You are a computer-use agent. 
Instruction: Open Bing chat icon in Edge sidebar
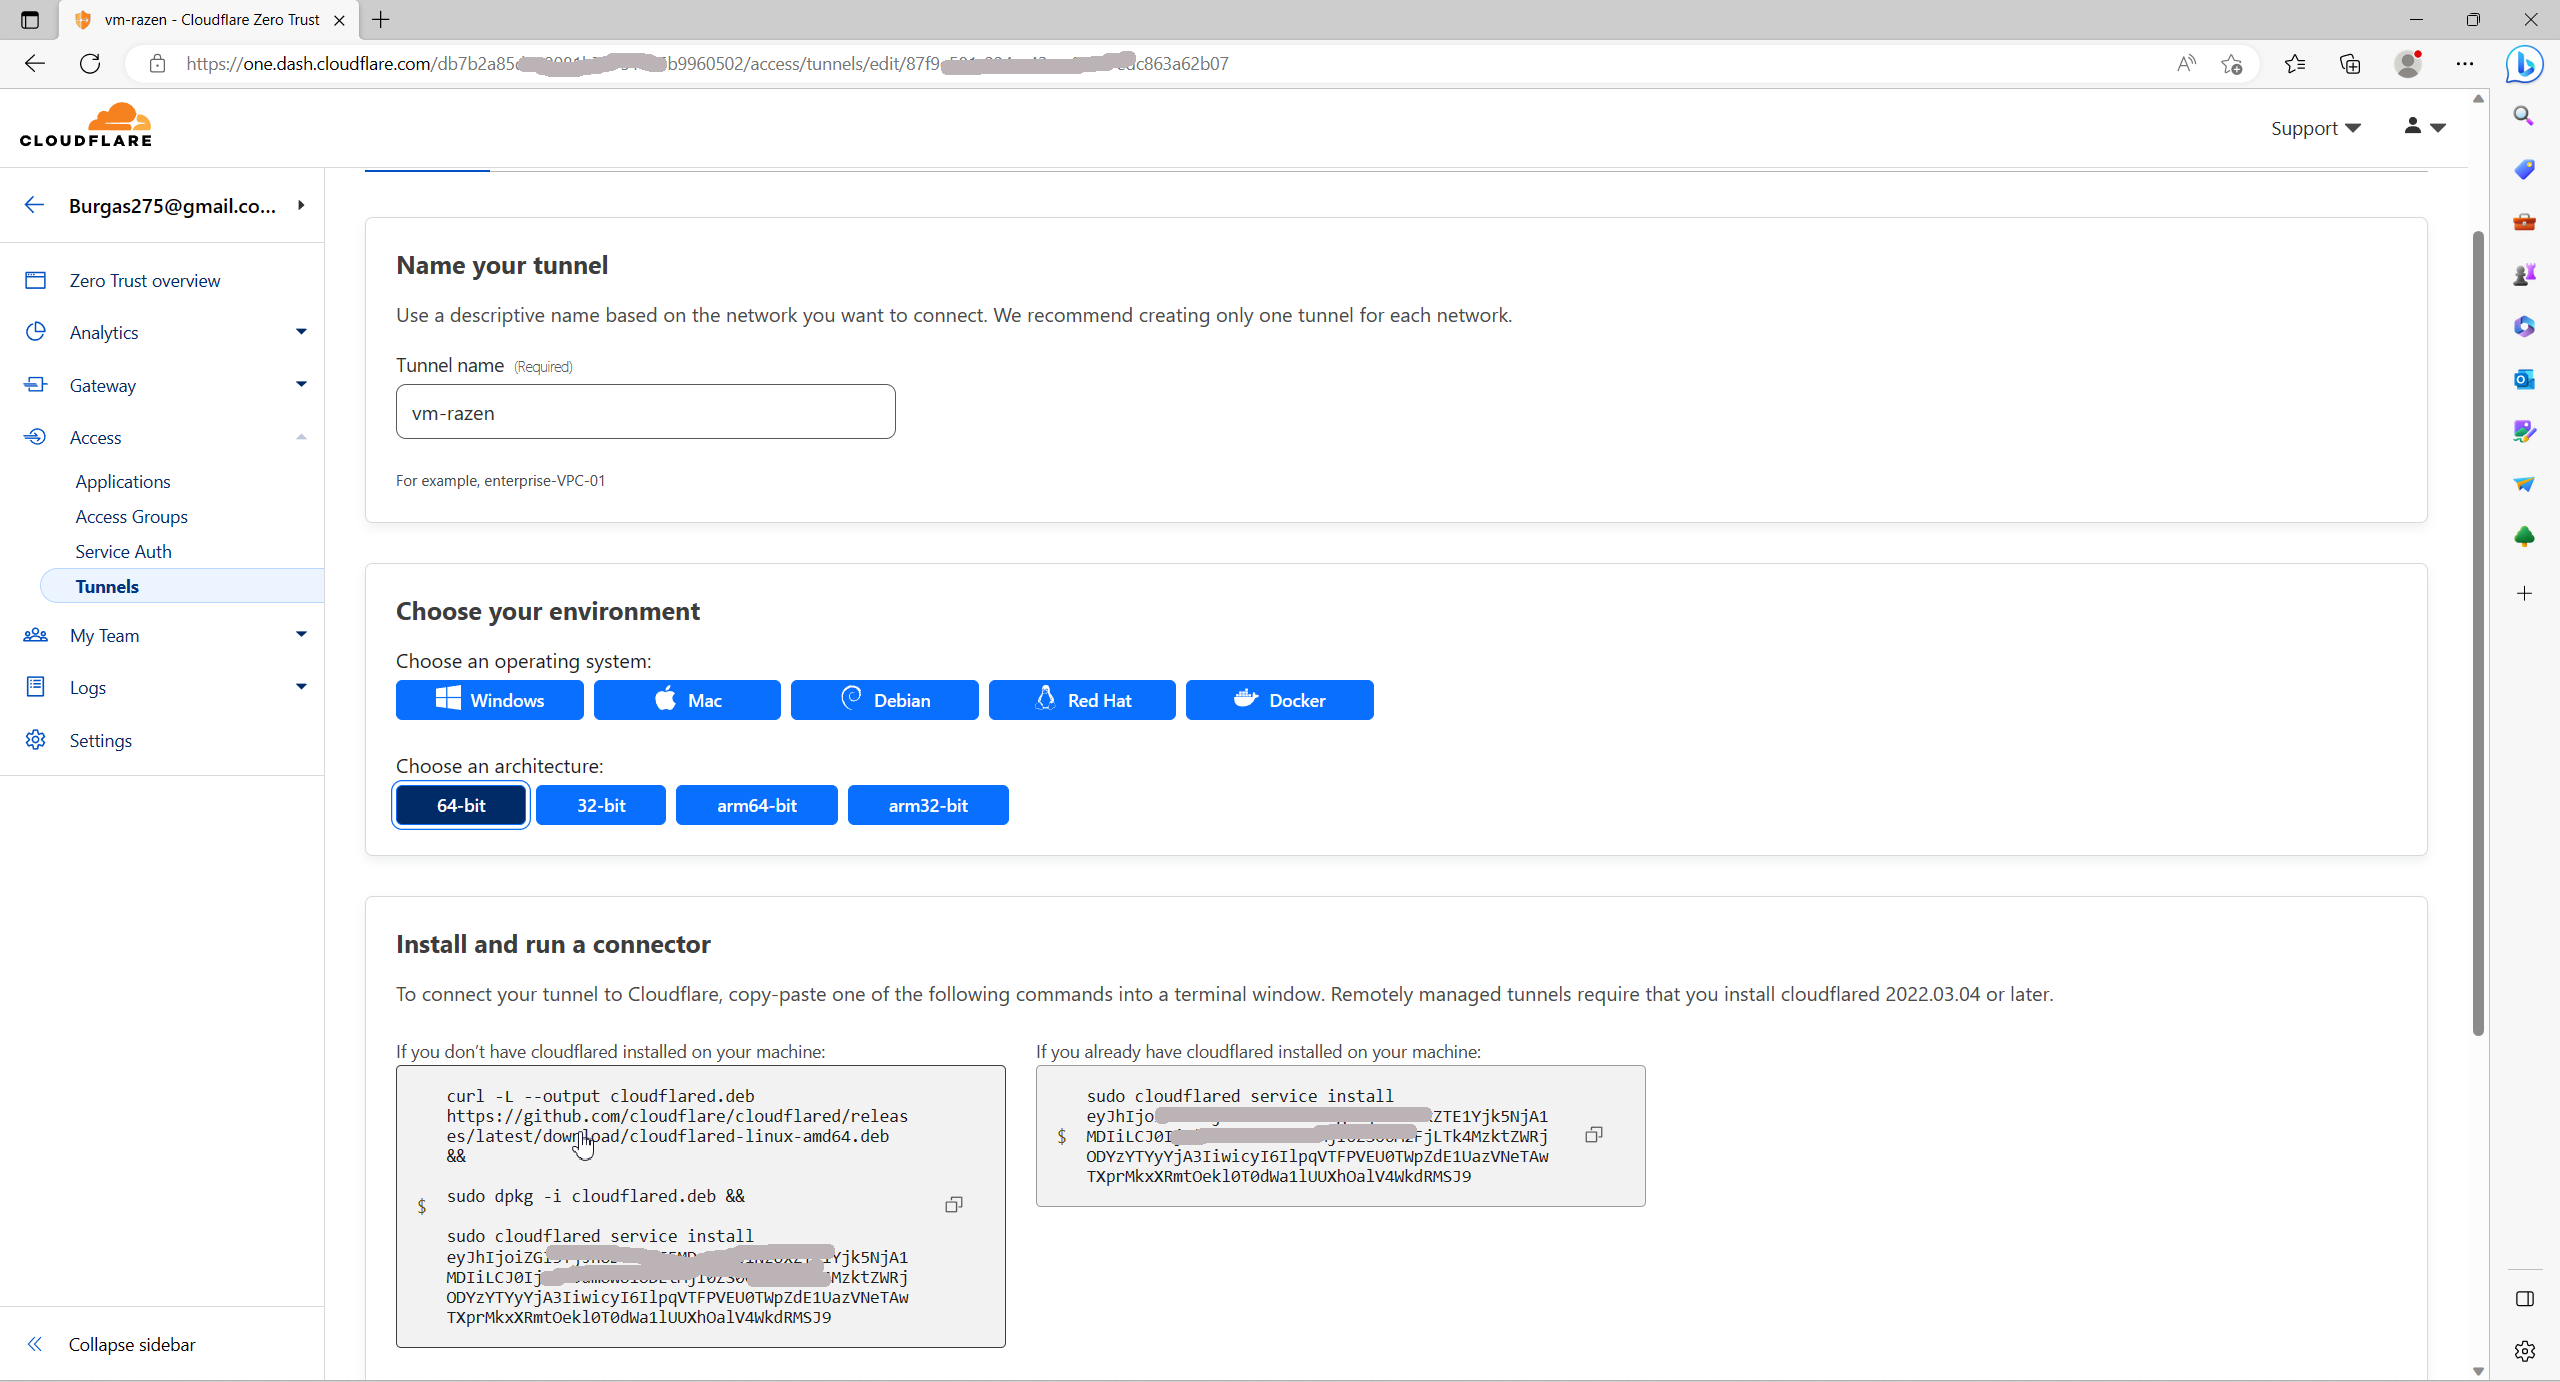coord(2524,64)
